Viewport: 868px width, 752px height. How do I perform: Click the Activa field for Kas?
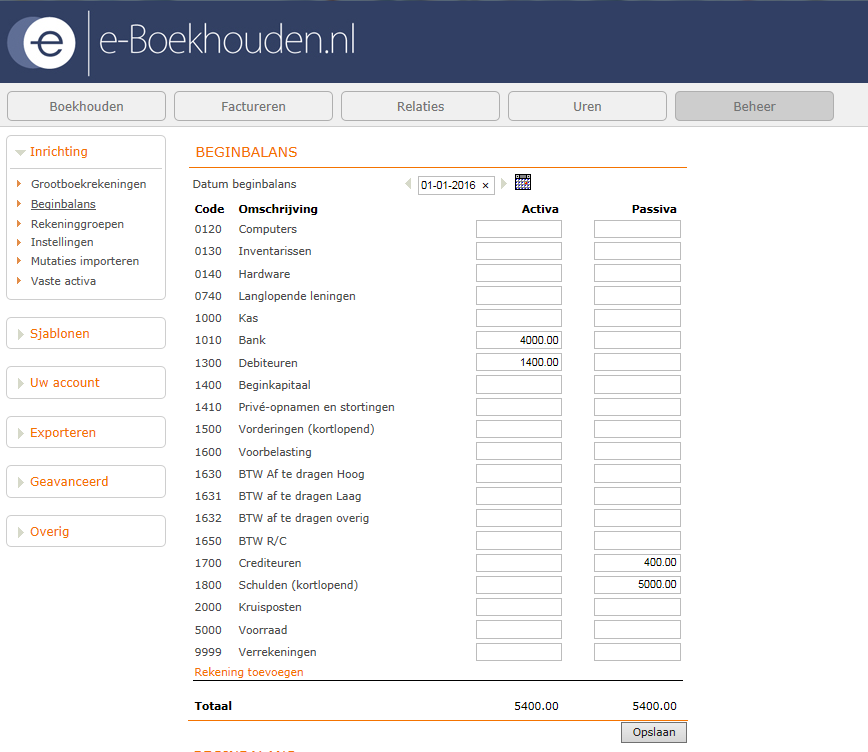click(518, 317)
